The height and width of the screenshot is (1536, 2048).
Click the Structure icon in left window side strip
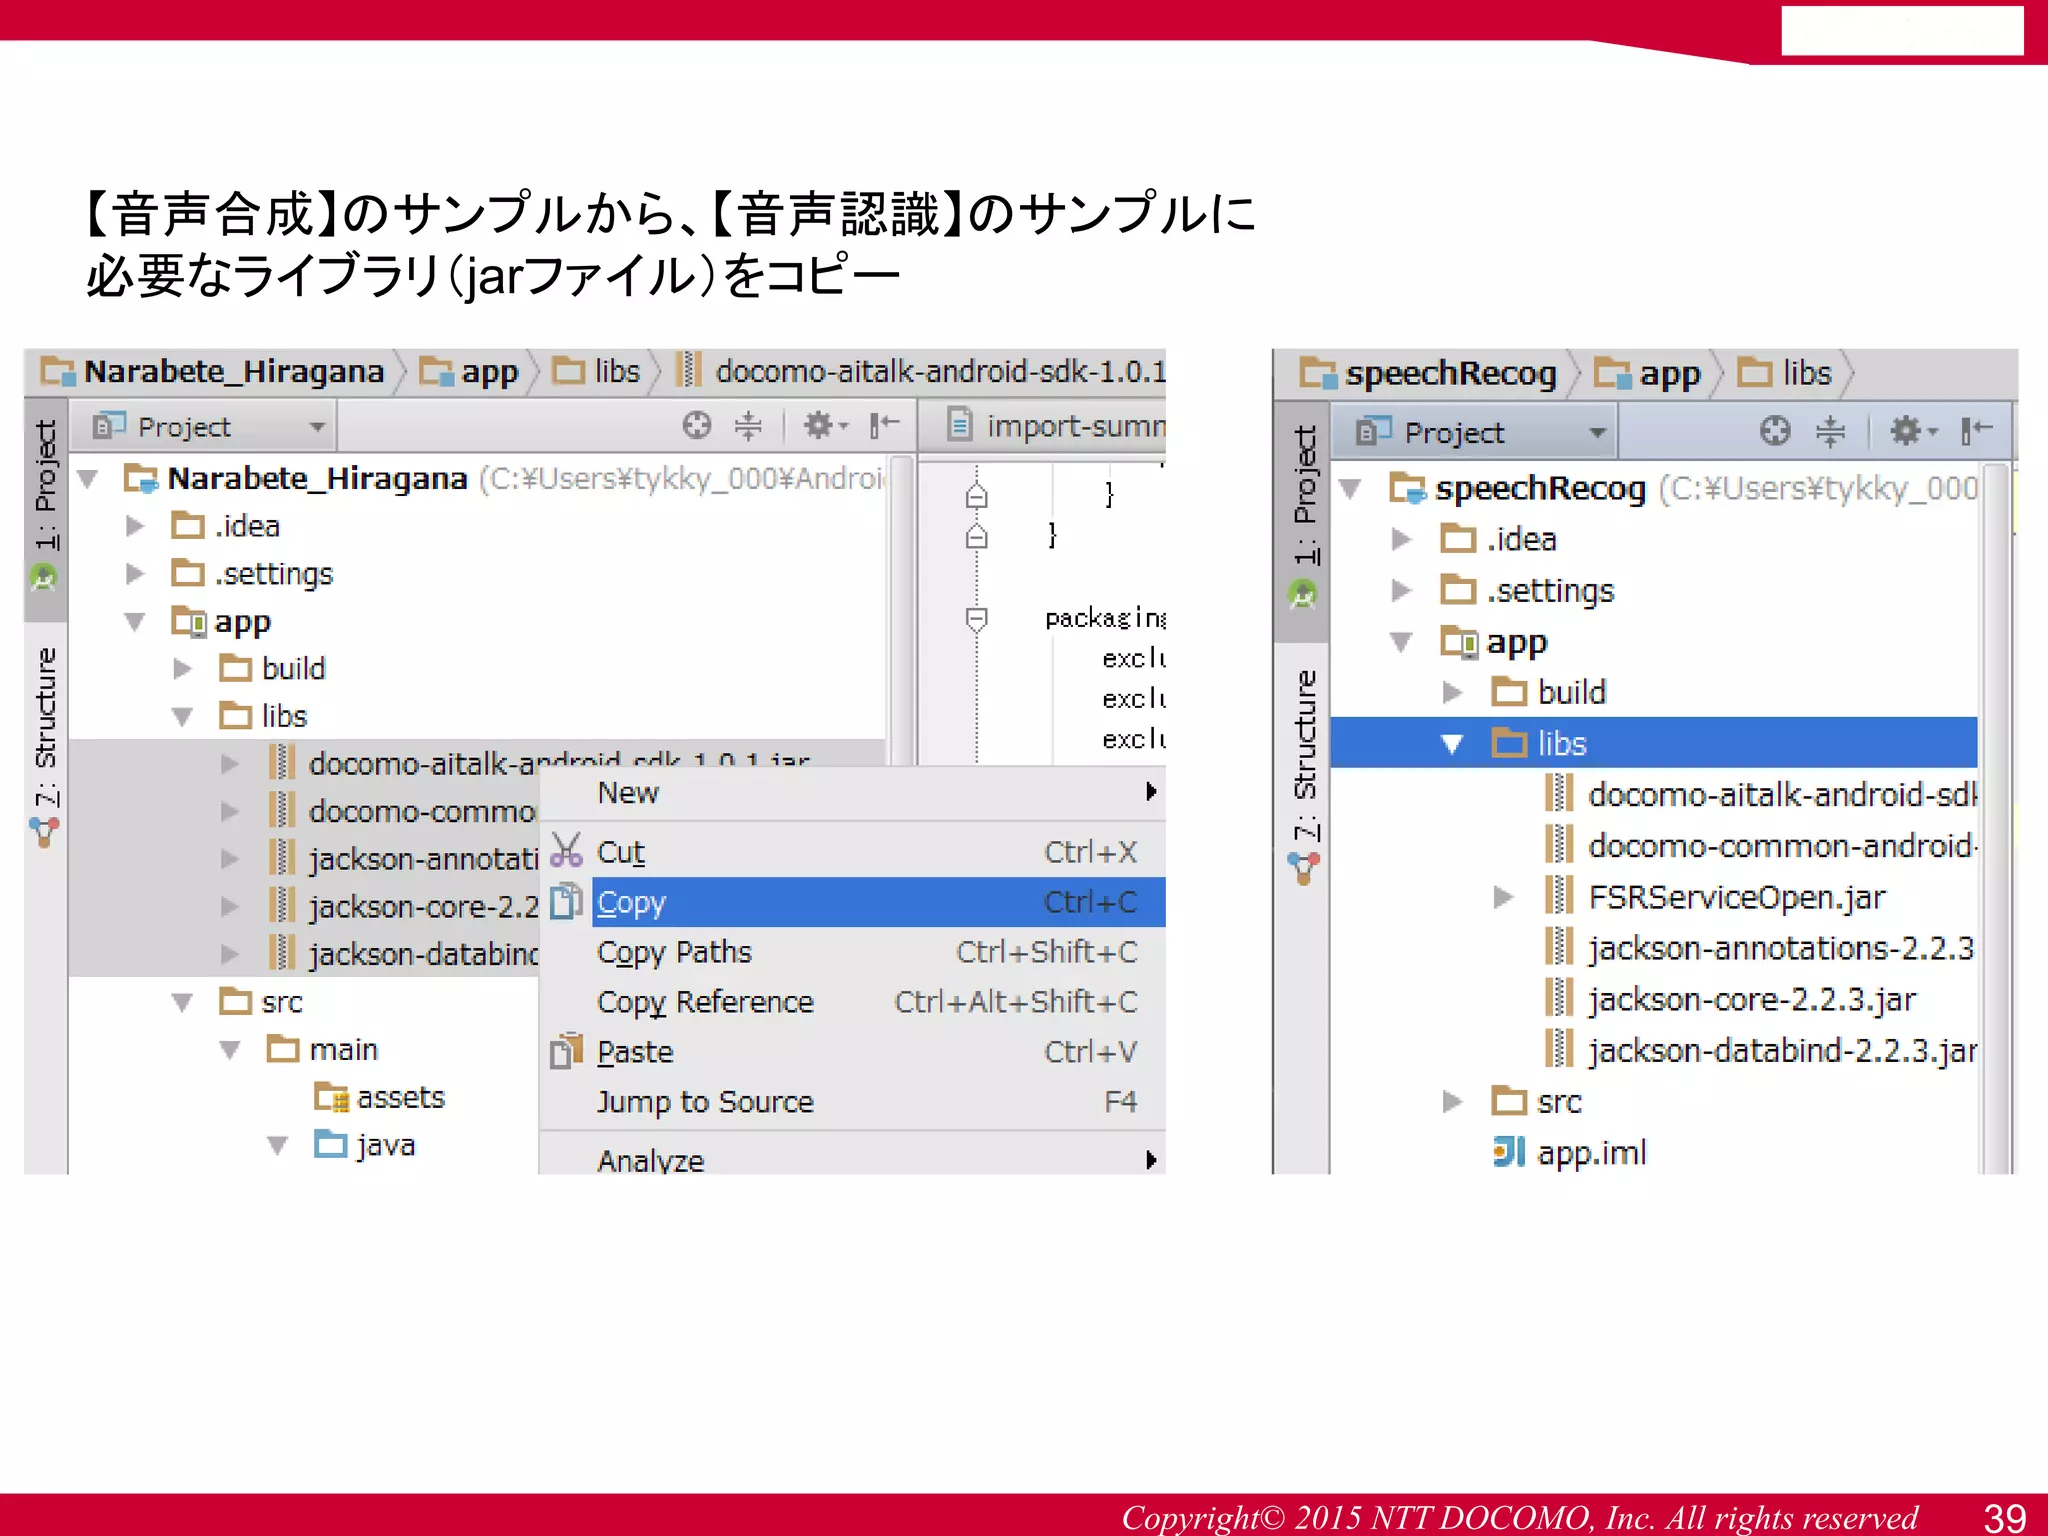tap(44, 831)
